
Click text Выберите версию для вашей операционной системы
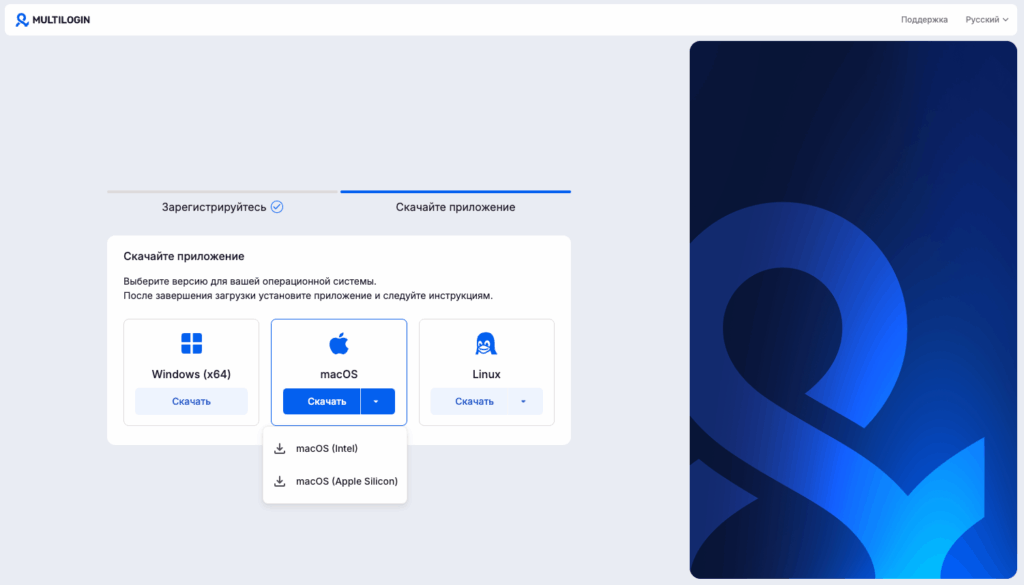coord(249,281)
